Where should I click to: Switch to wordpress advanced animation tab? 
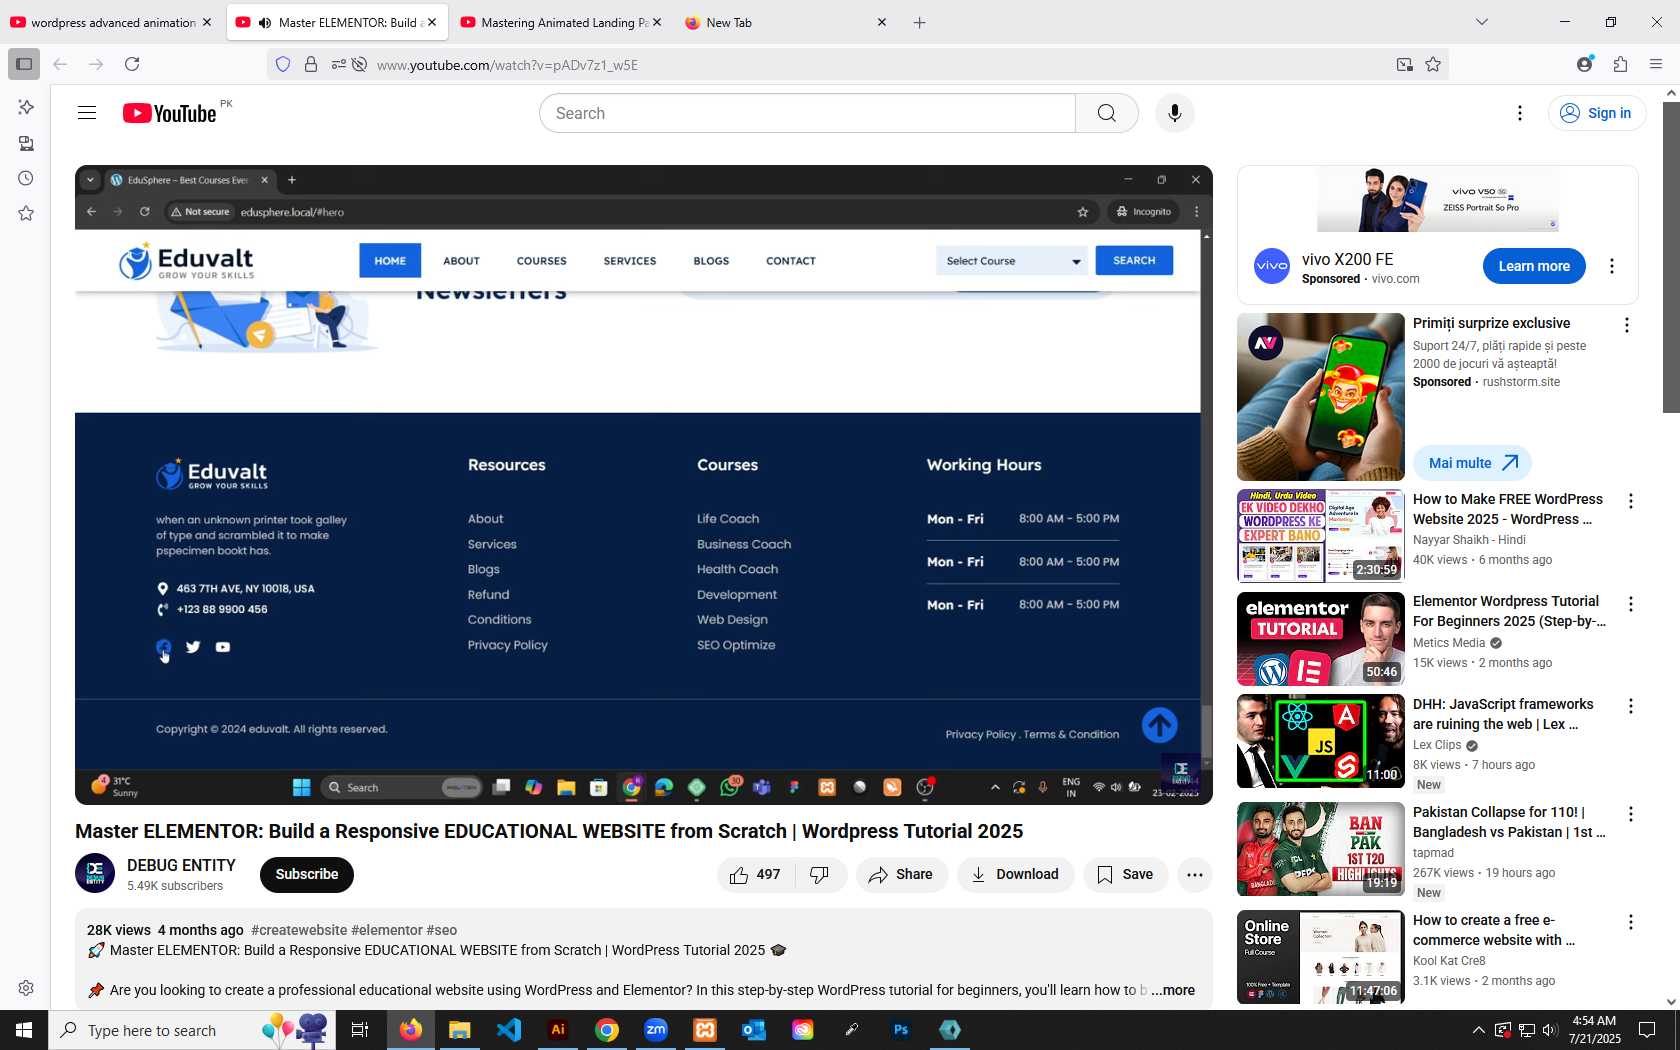tap(110, 22)
